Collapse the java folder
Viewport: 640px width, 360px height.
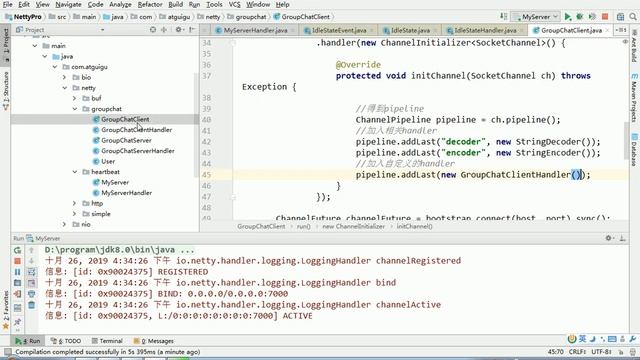[x=45, y=56]
